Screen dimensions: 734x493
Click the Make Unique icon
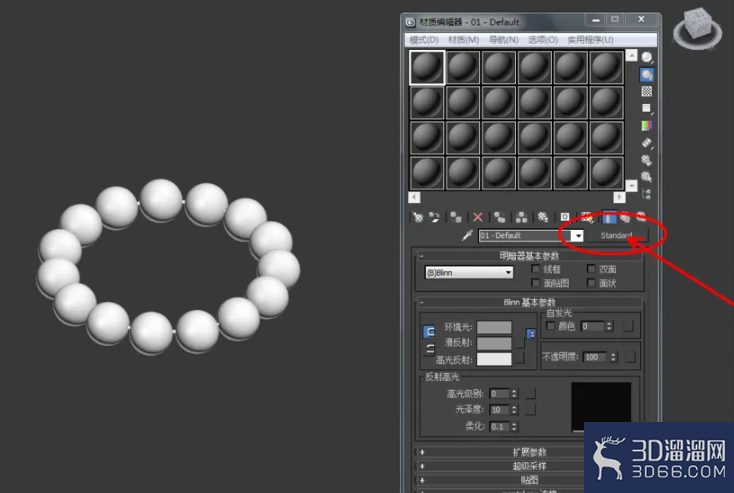521,217
